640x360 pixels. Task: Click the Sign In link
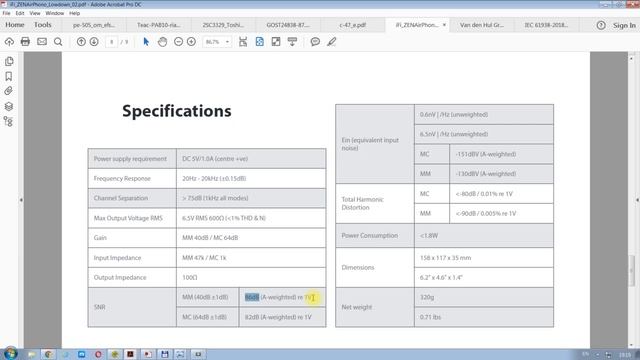coord(624,25)
